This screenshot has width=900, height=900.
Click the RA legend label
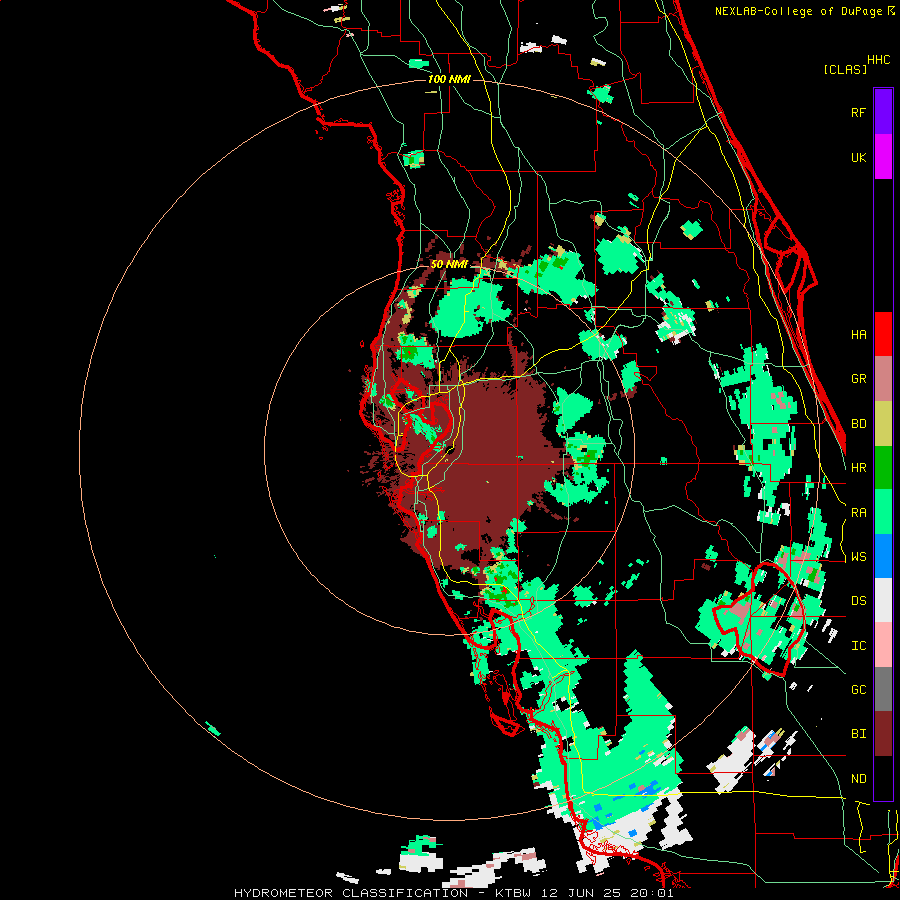(x=858, y=513)
